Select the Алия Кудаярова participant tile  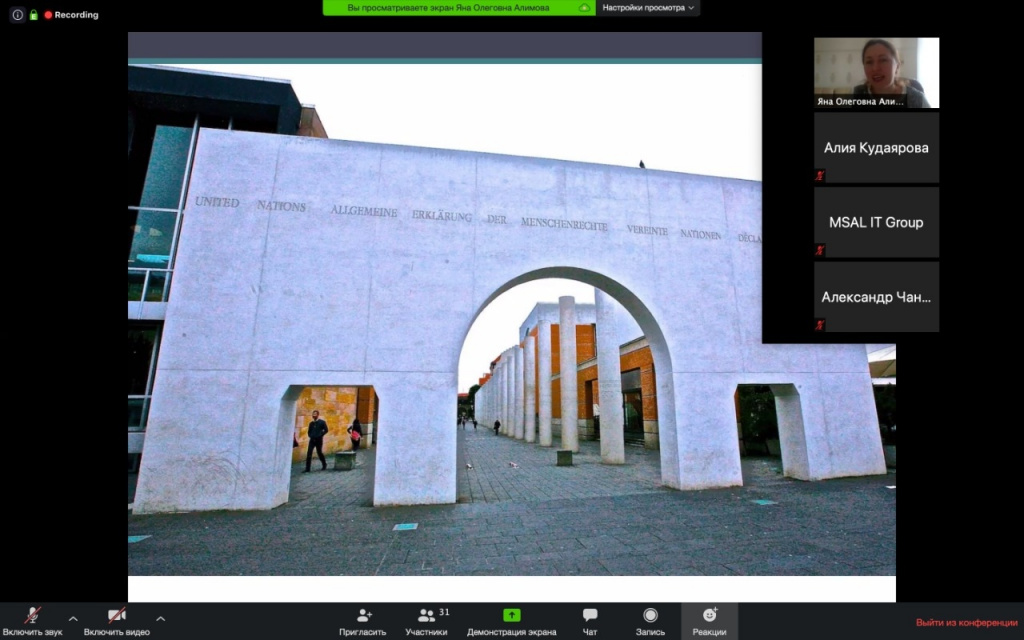coord(876,148)
